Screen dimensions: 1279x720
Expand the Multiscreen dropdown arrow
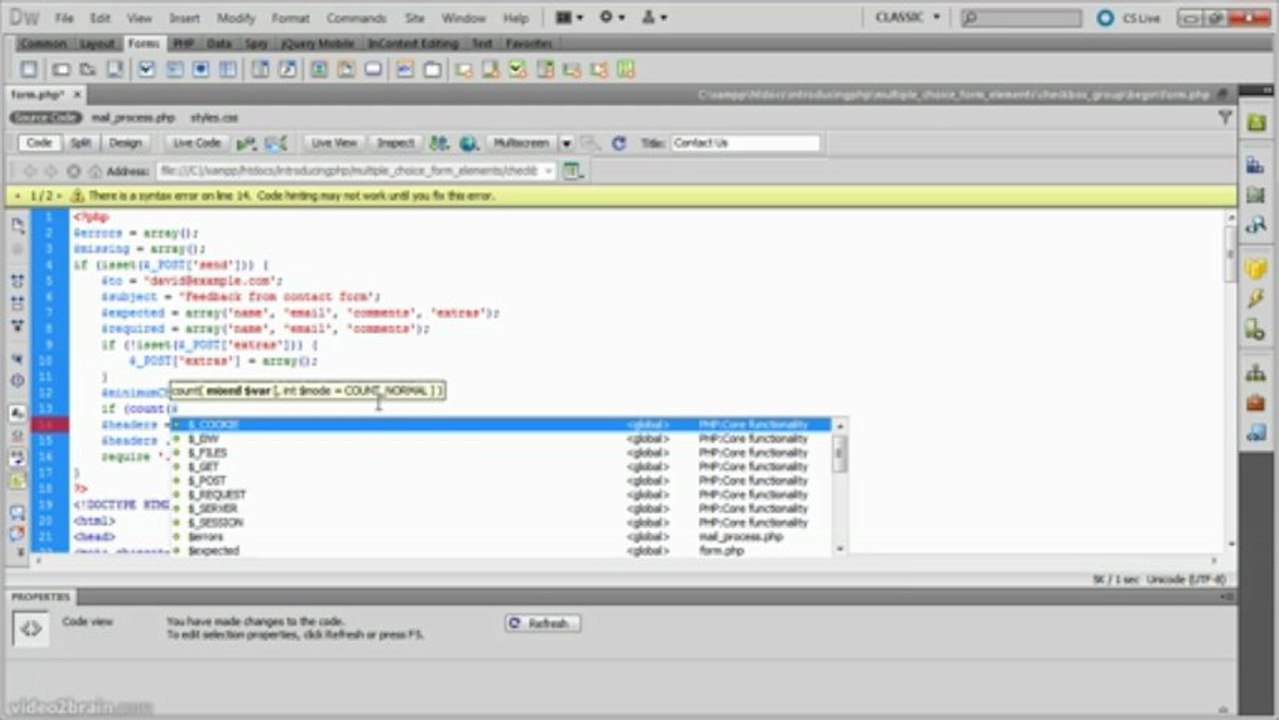point(566,143)
